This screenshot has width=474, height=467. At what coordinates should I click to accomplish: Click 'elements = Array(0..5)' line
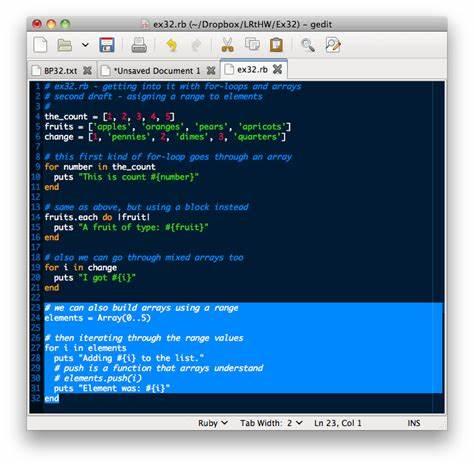pyautogui.click(x=97, y=318)
